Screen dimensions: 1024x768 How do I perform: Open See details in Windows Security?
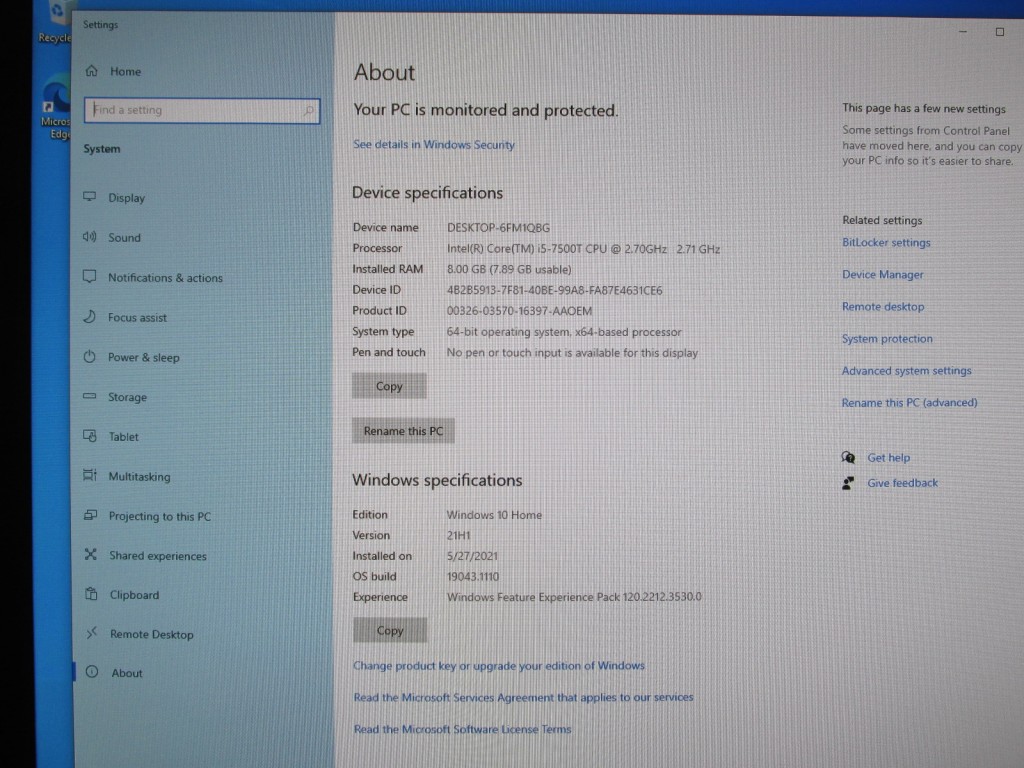434,144
